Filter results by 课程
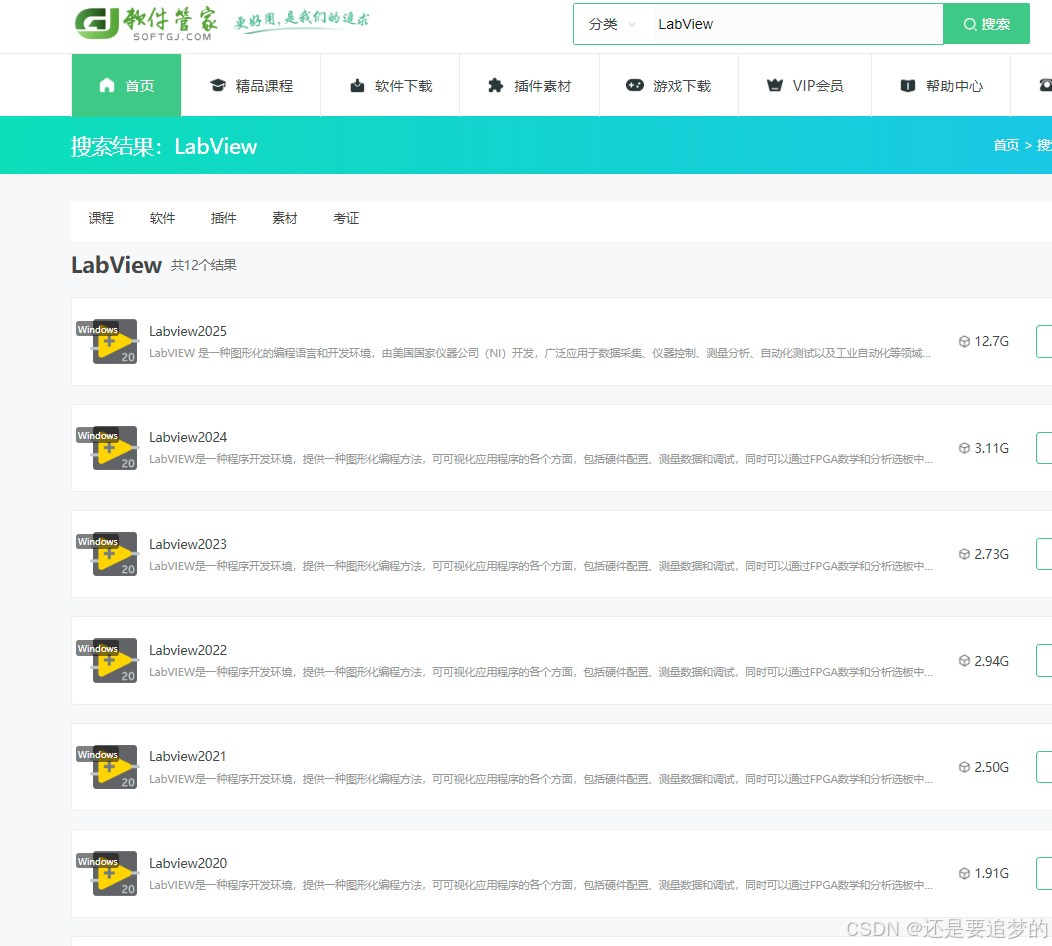This screenshot has width=1052, height=946. point(101,218)
